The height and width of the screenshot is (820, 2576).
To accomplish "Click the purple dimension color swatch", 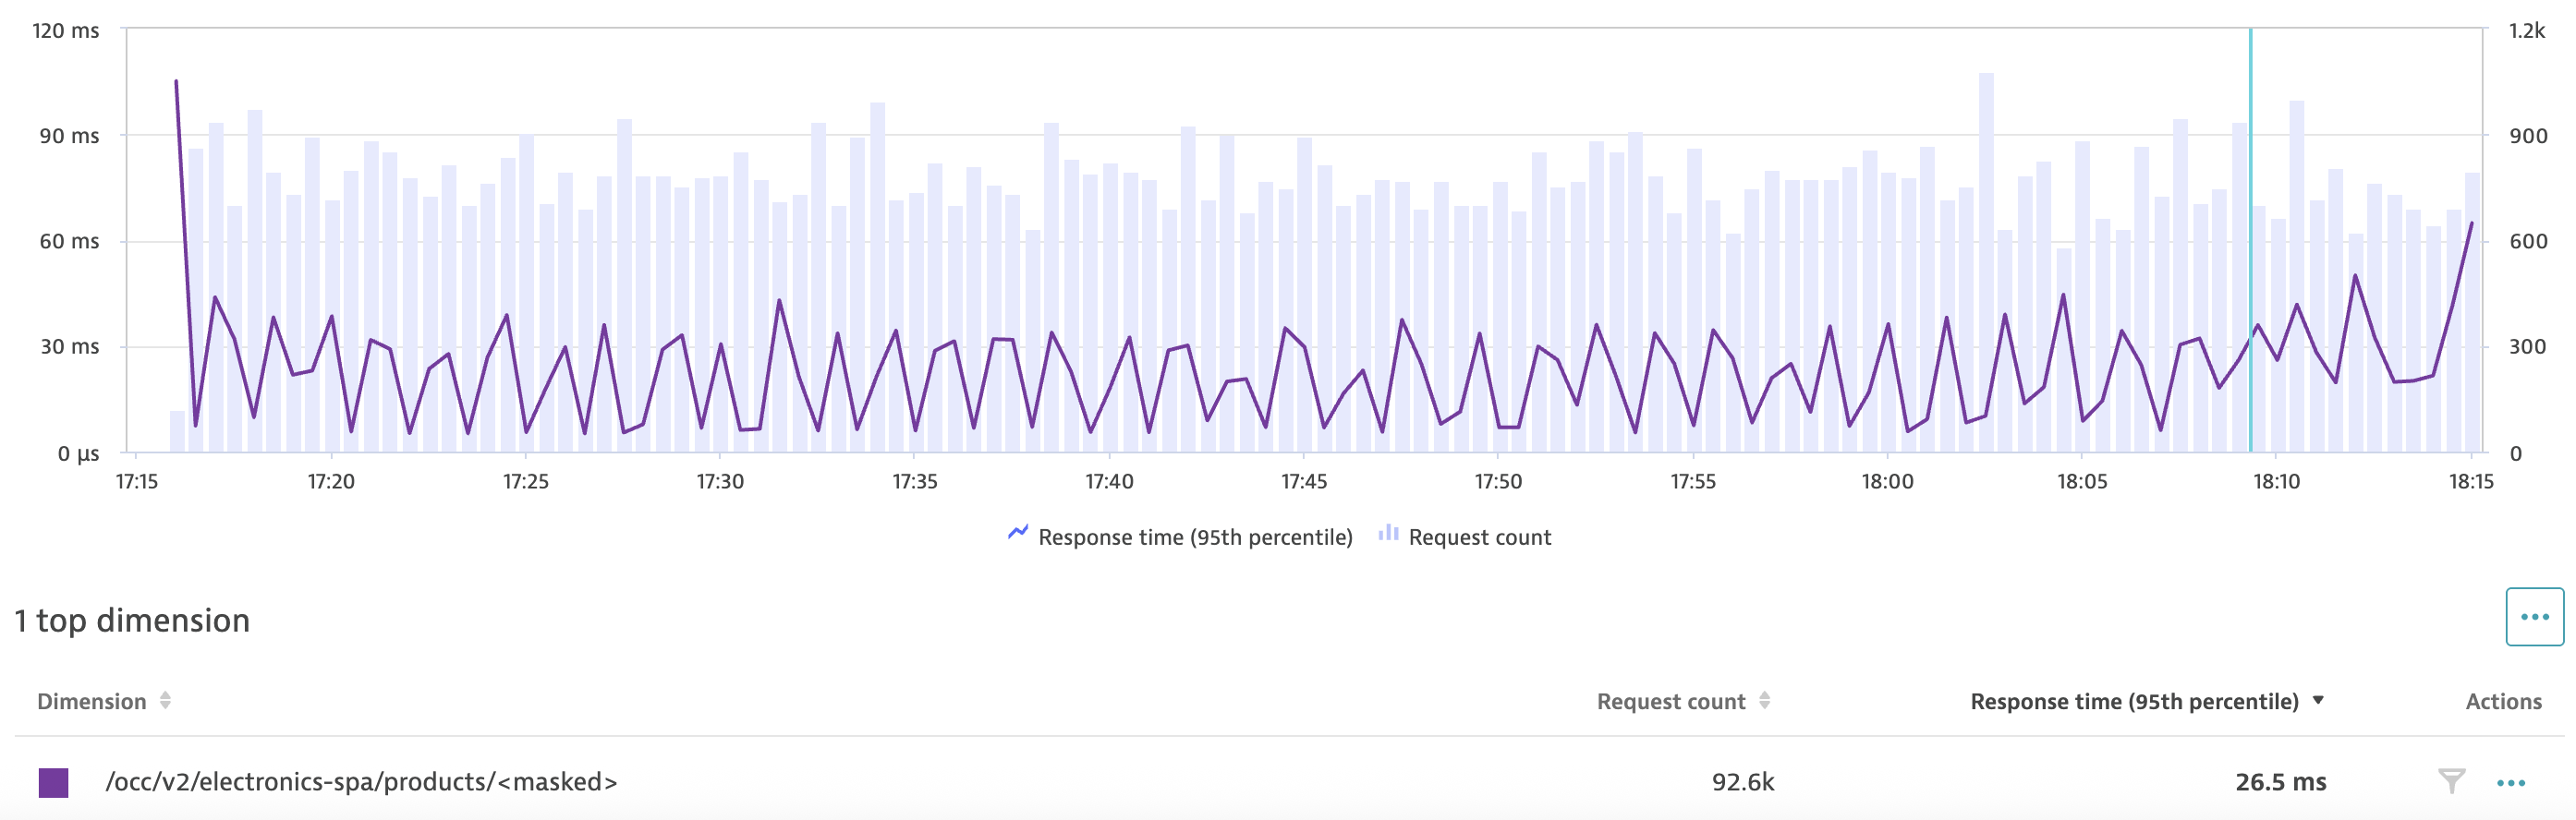I will (x=54, y=783).
